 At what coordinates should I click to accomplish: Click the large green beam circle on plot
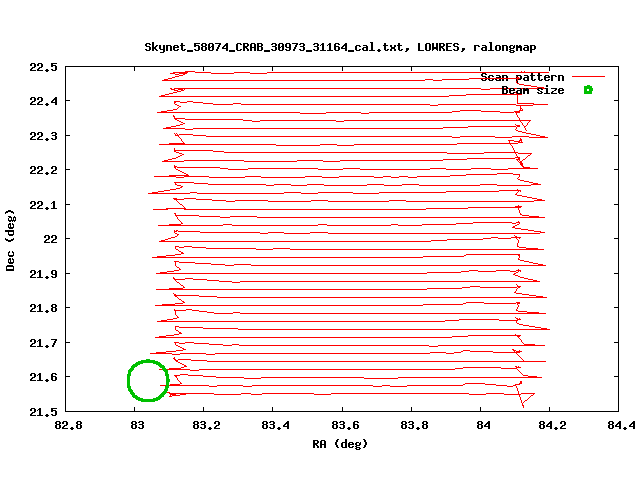[148, 380]
